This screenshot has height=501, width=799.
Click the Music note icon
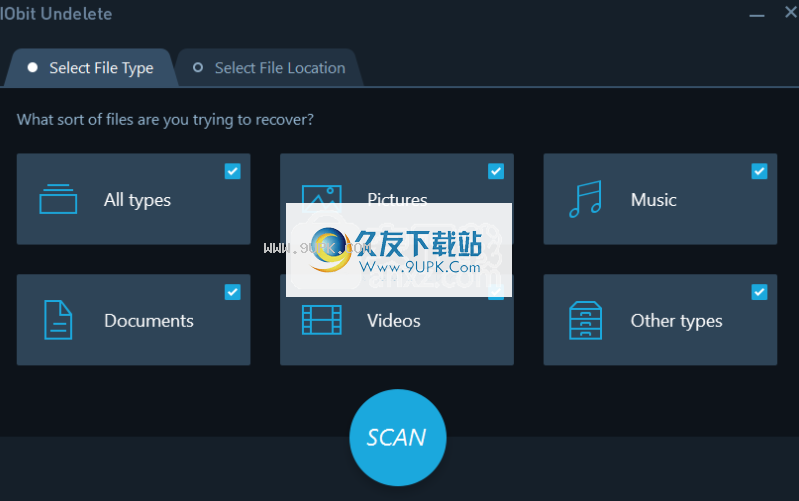(585, 199)
